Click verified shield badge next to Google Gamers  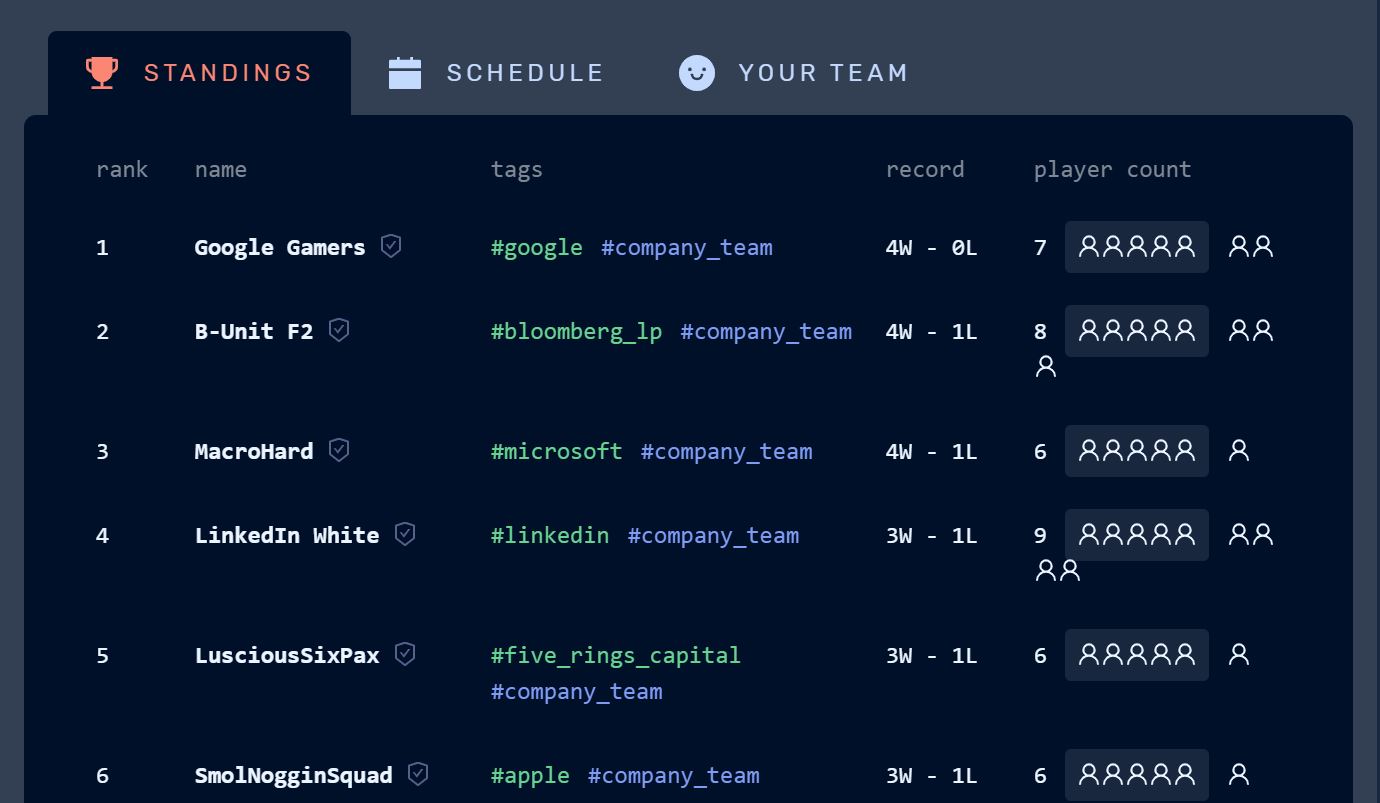tap(391, 246)
